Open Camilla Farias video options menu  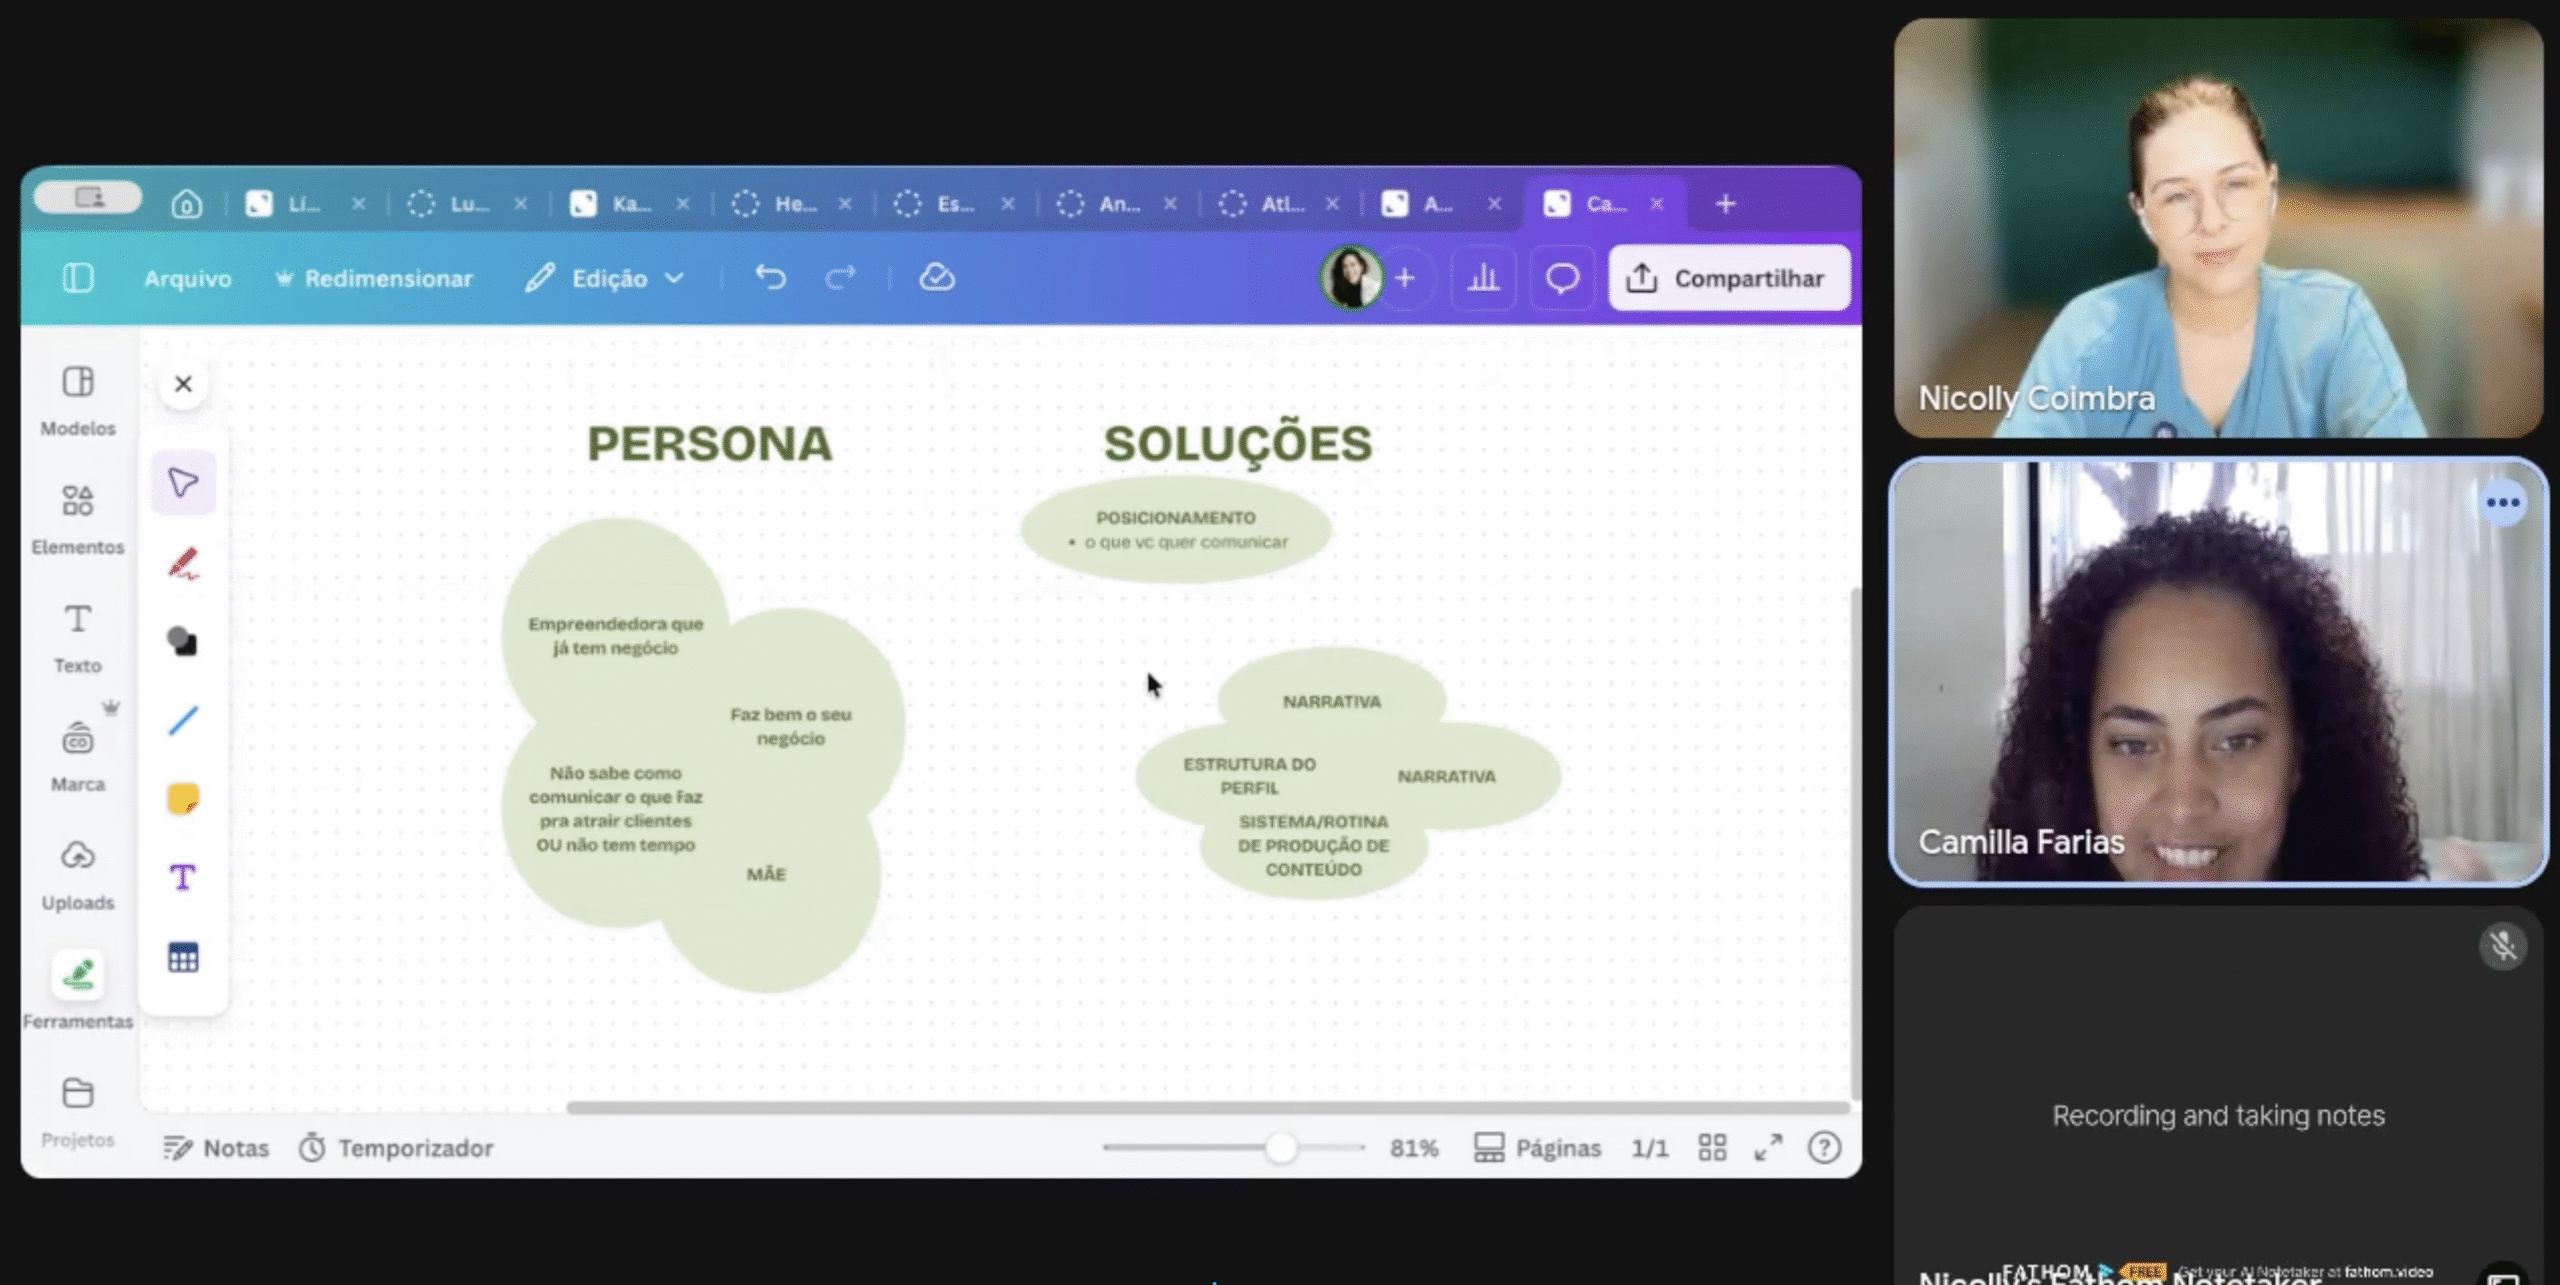(2502, 503)
